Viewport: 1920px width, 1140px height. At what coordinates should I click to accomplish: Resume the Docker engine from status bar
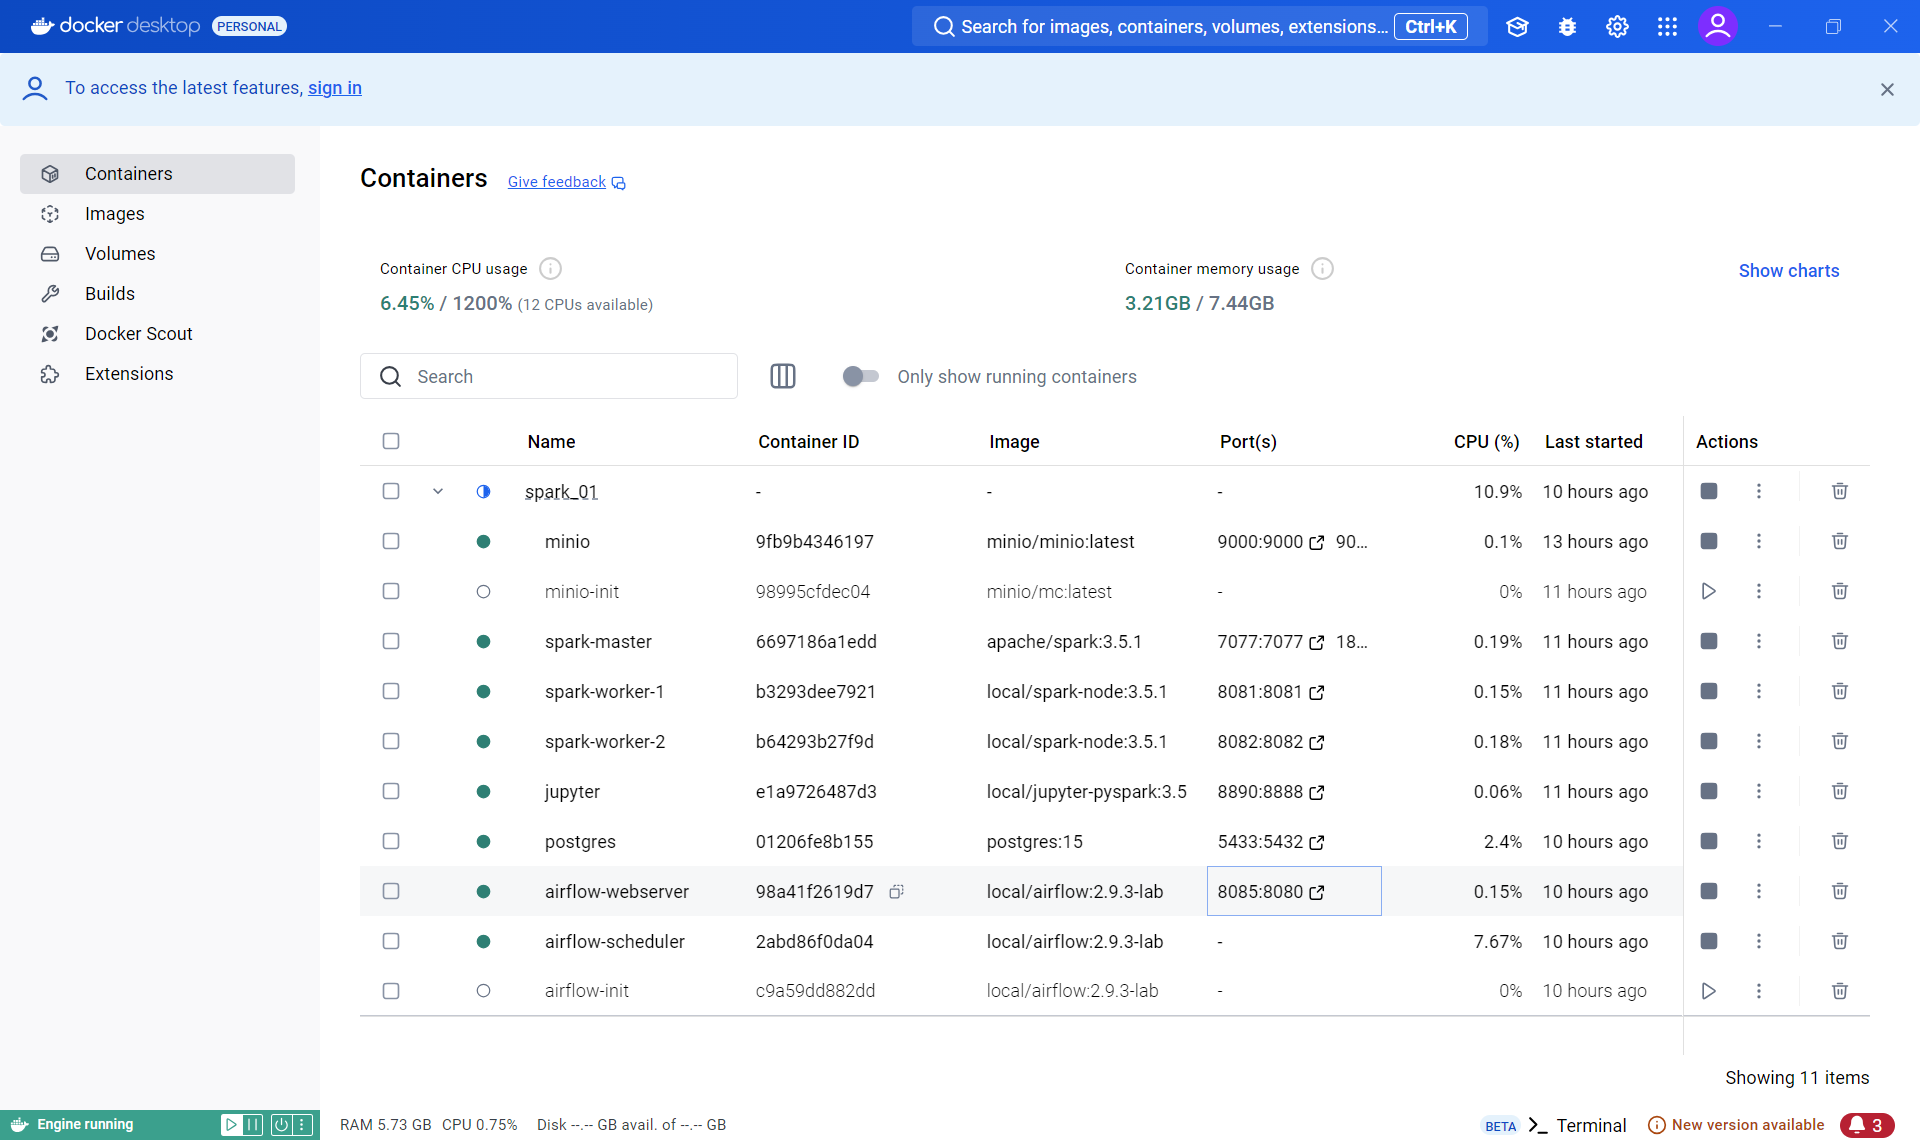point(231,1125)
